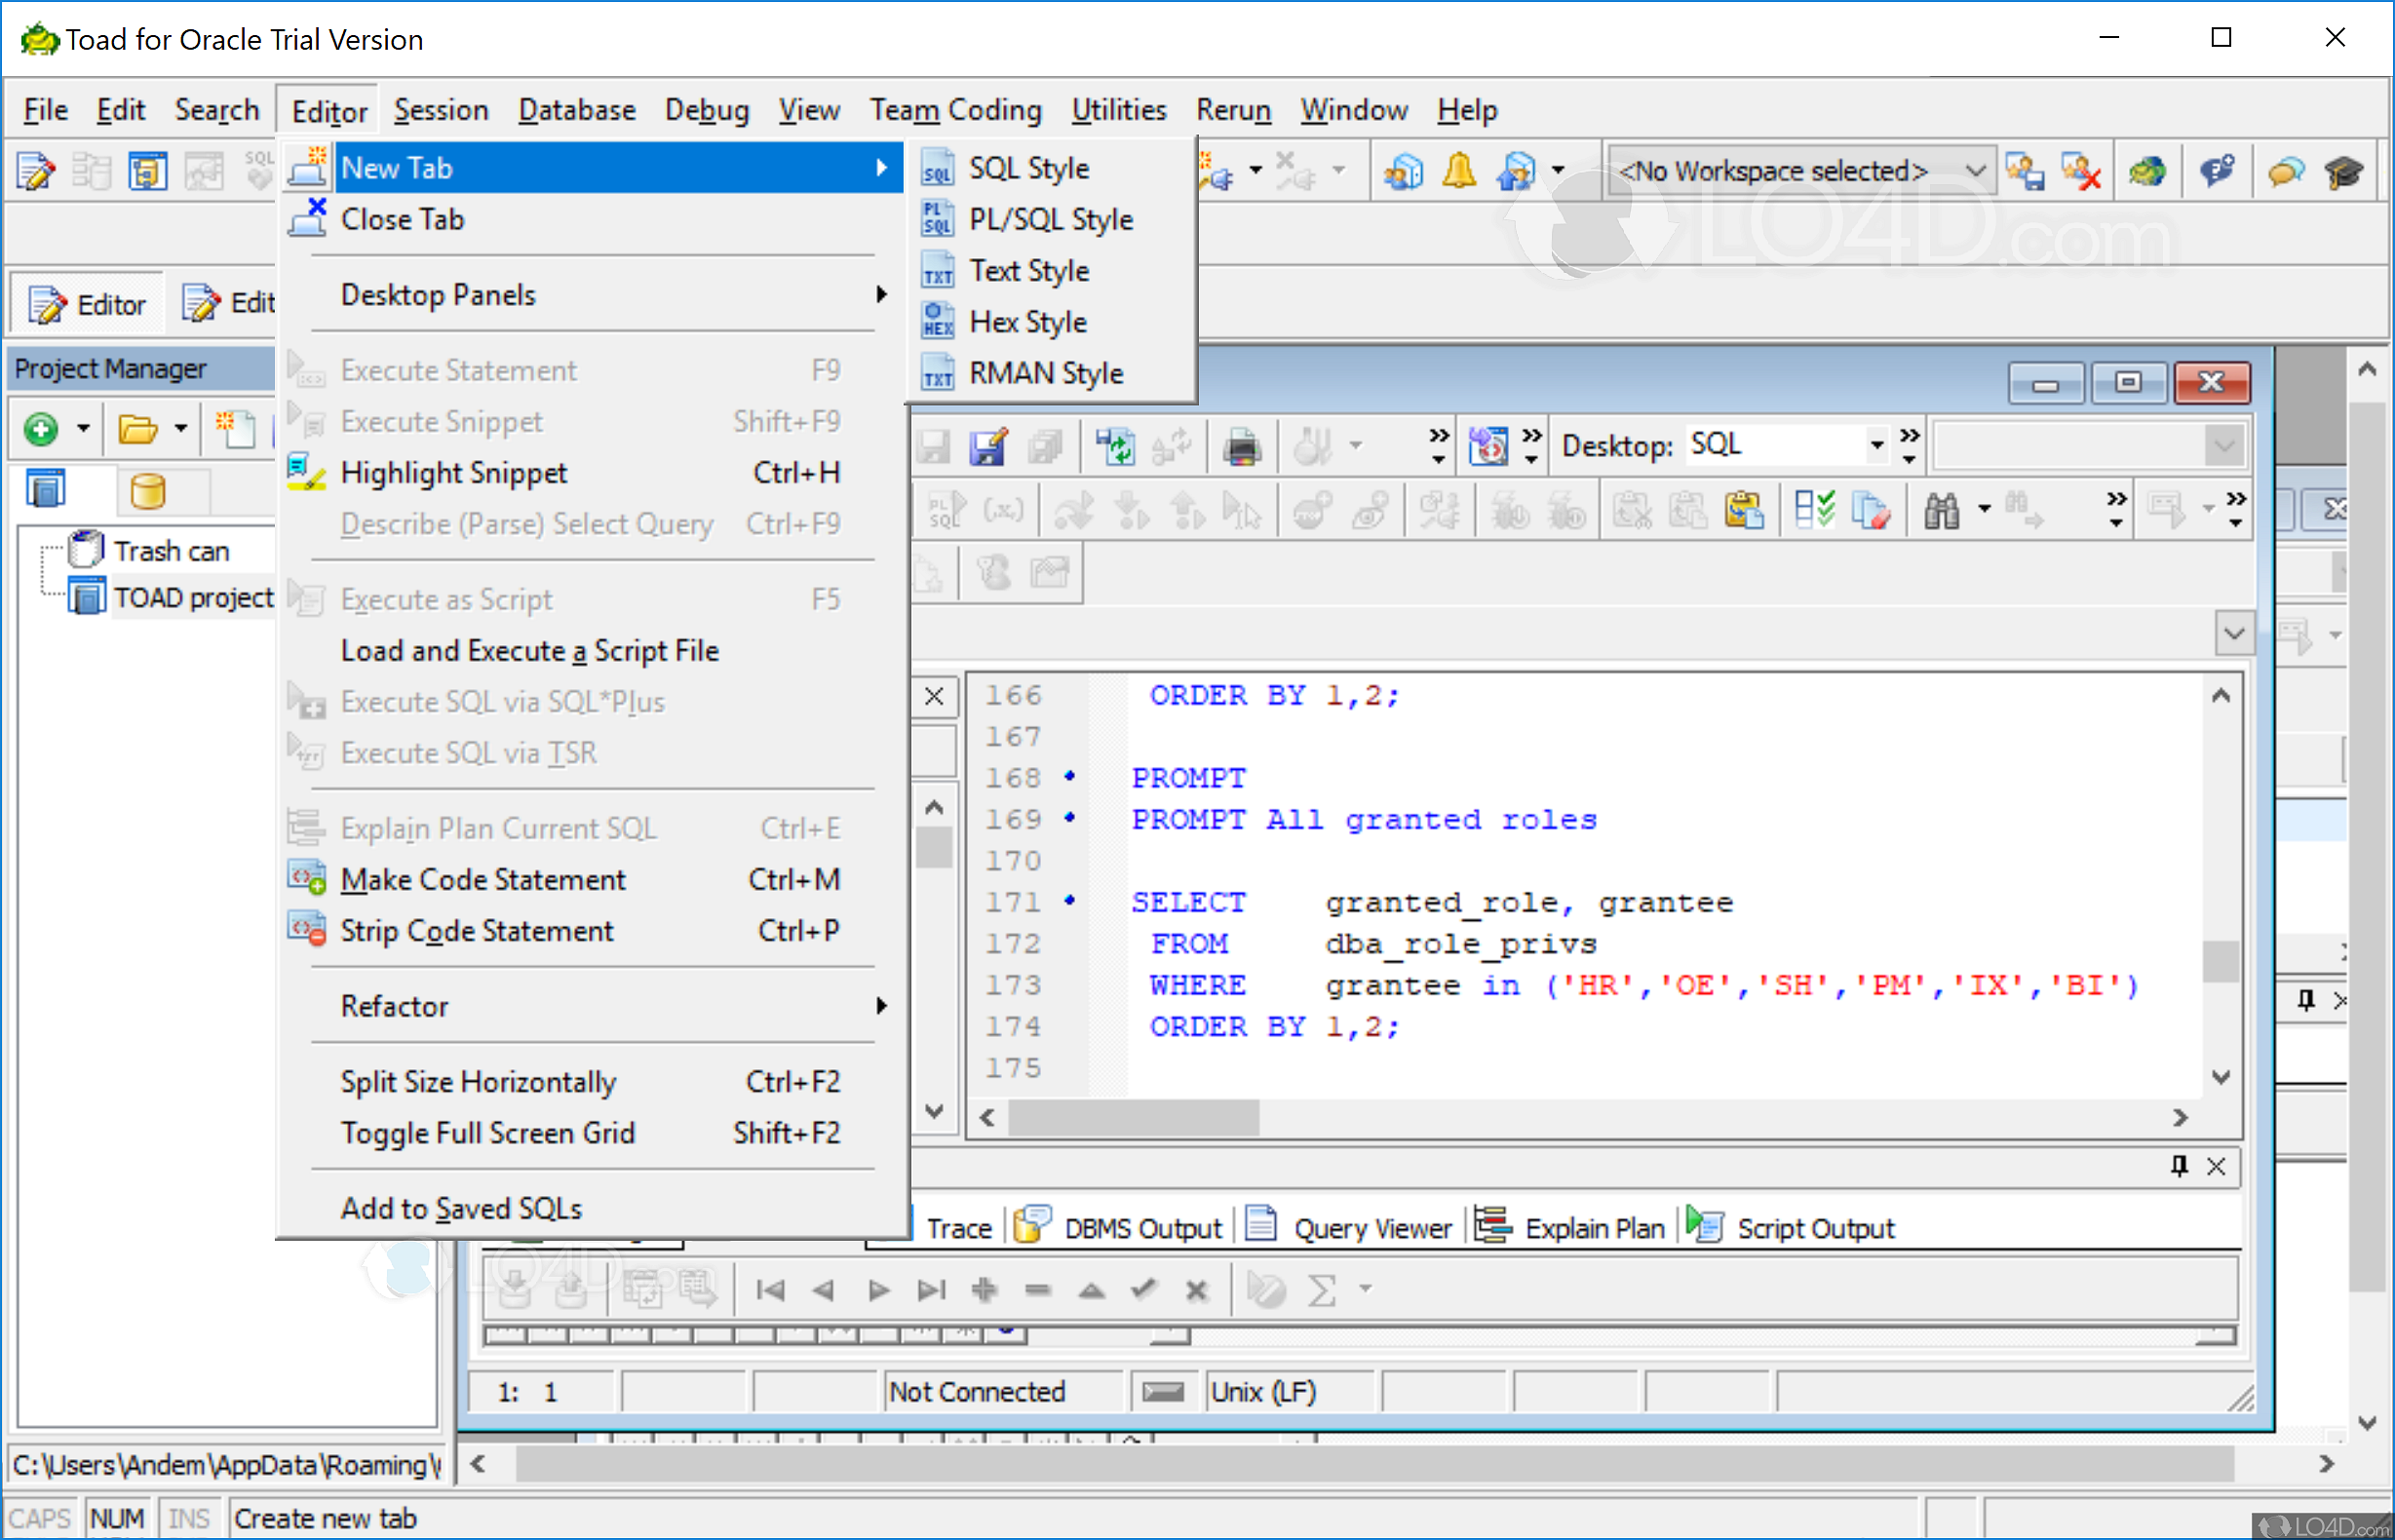Viewport: 2395px width, 1540px height.
Task: Click the binoculars find icon
Action: tap(1941, 512)
